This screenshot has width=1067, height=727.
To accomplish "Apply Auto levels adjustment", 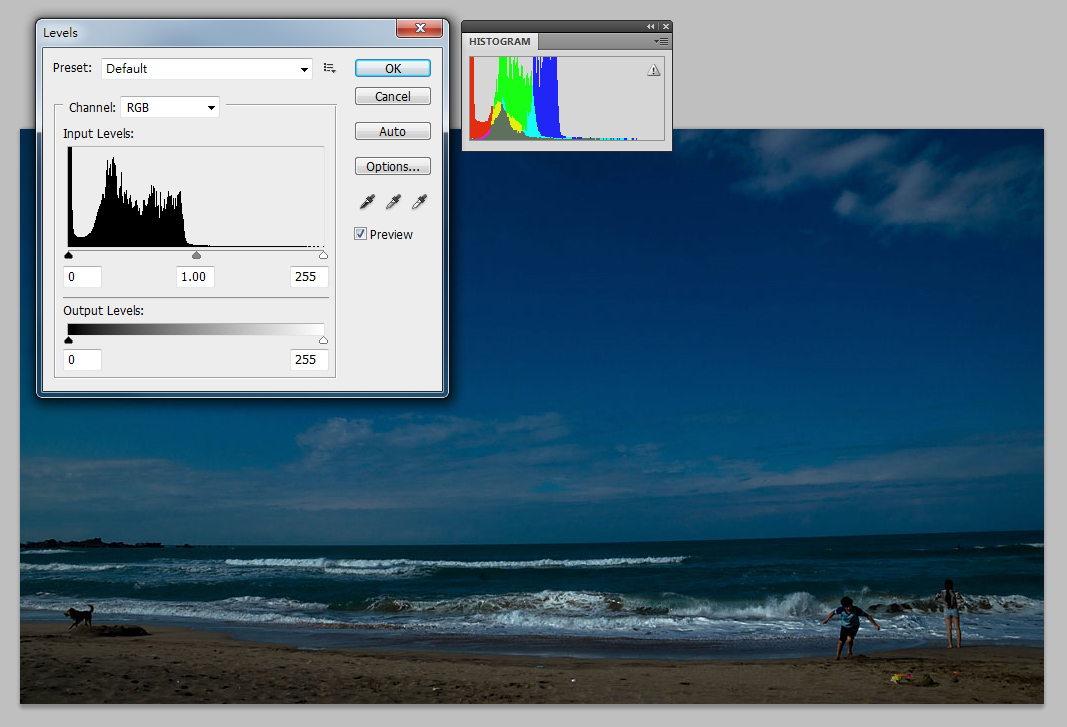I will 392,132.
